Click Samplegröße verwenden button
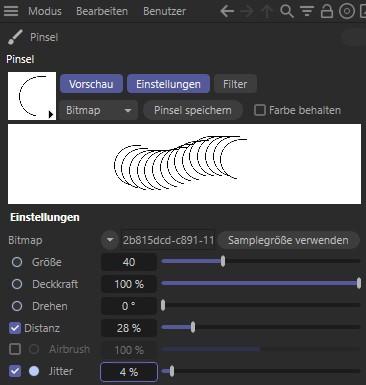This screenshot has width=366, height=385. [288, 240]
